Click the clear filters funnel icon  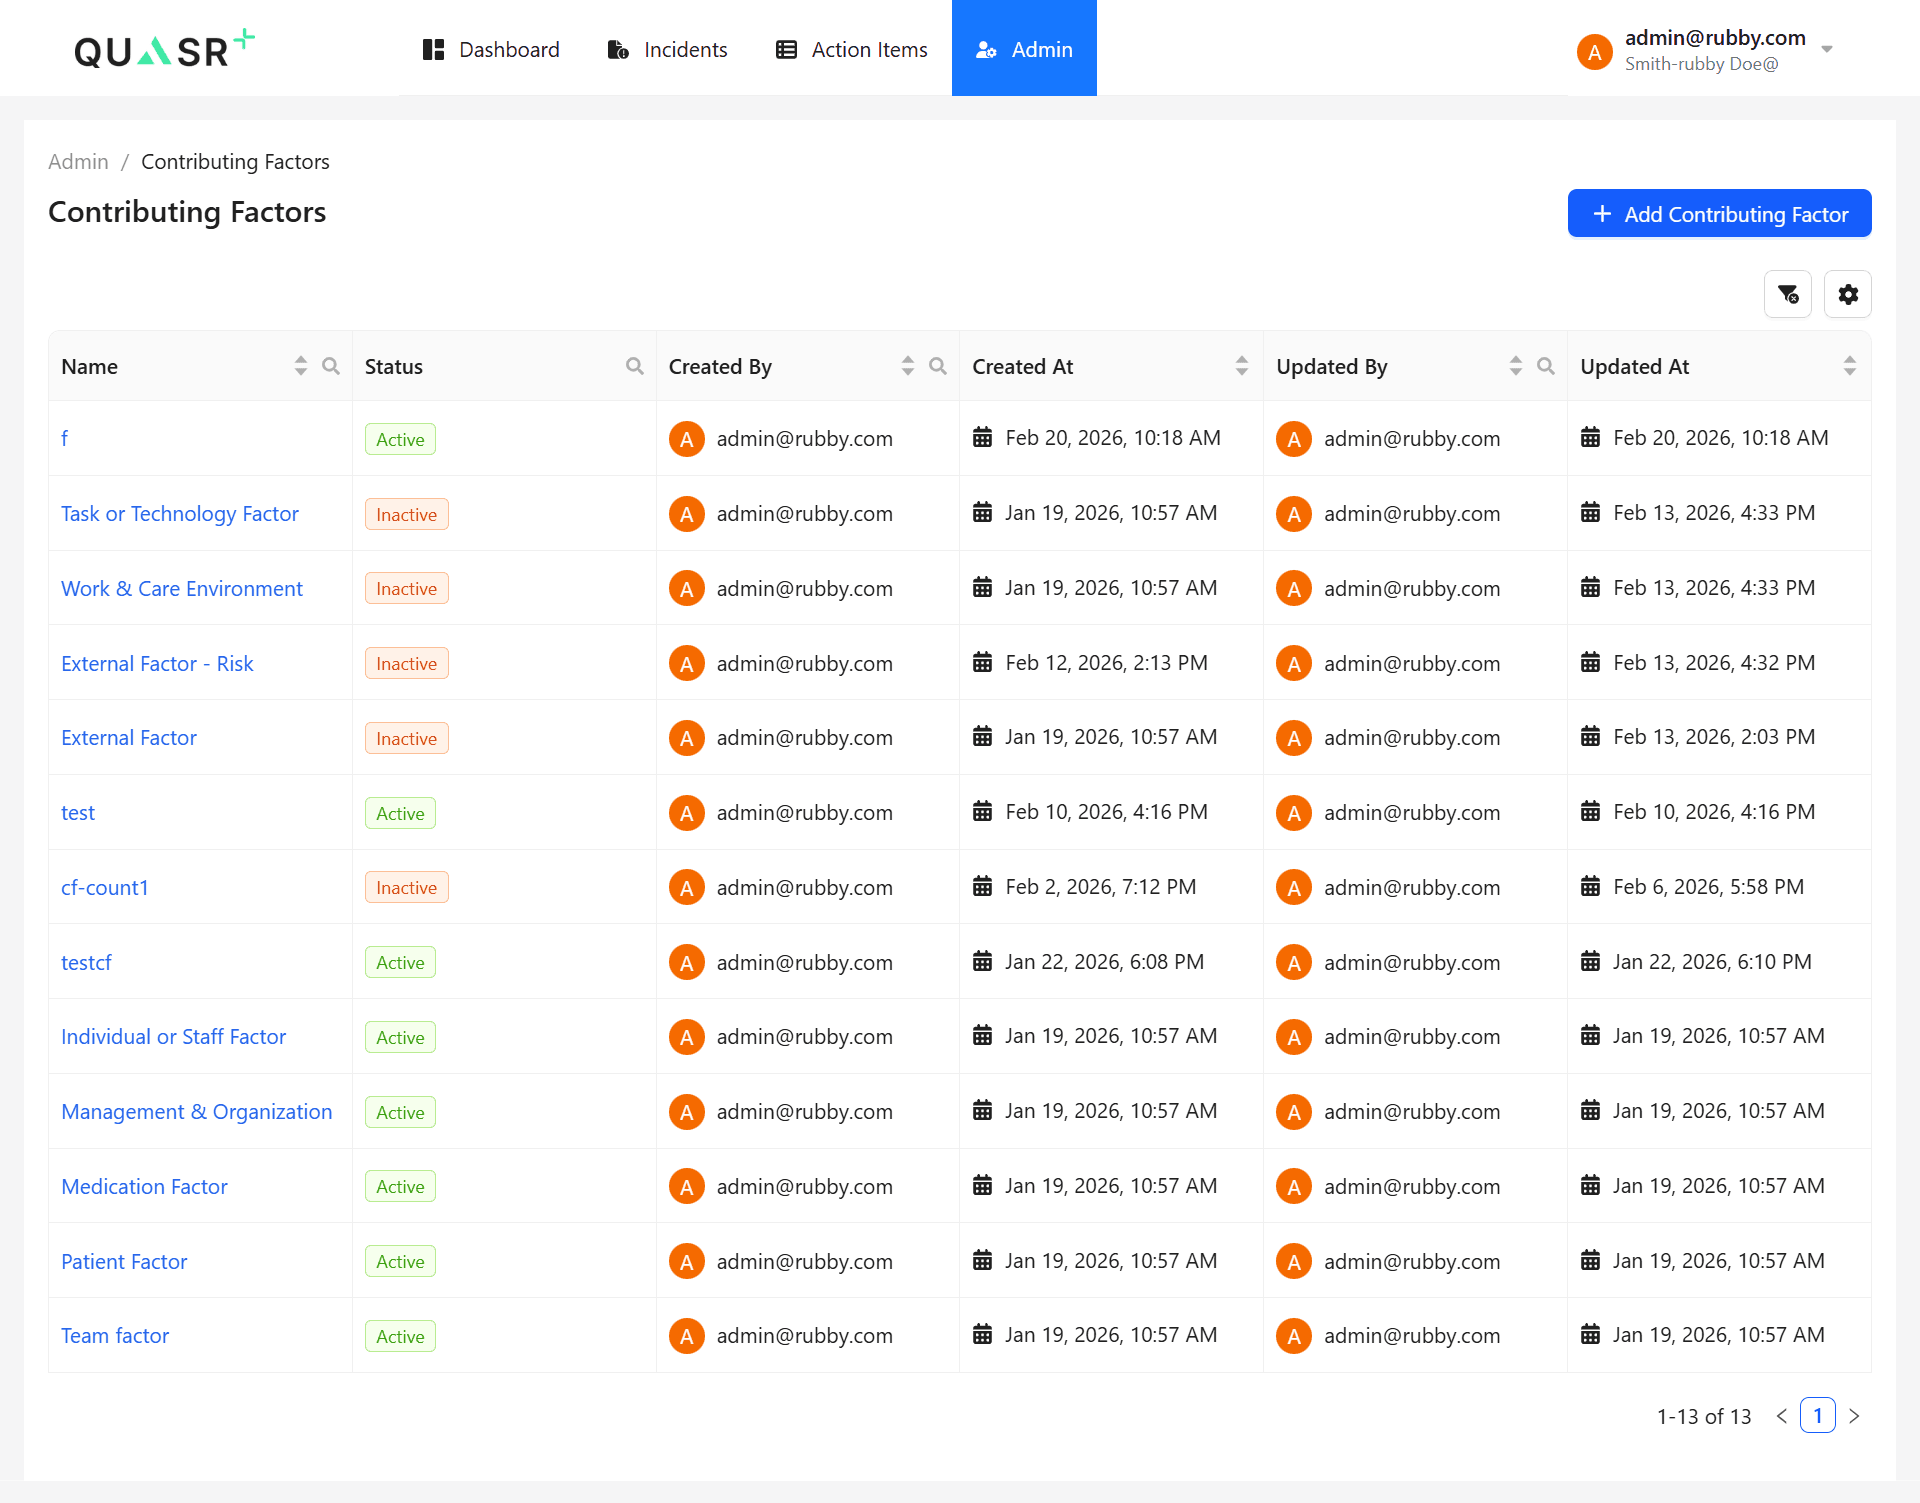(1788, 294)
